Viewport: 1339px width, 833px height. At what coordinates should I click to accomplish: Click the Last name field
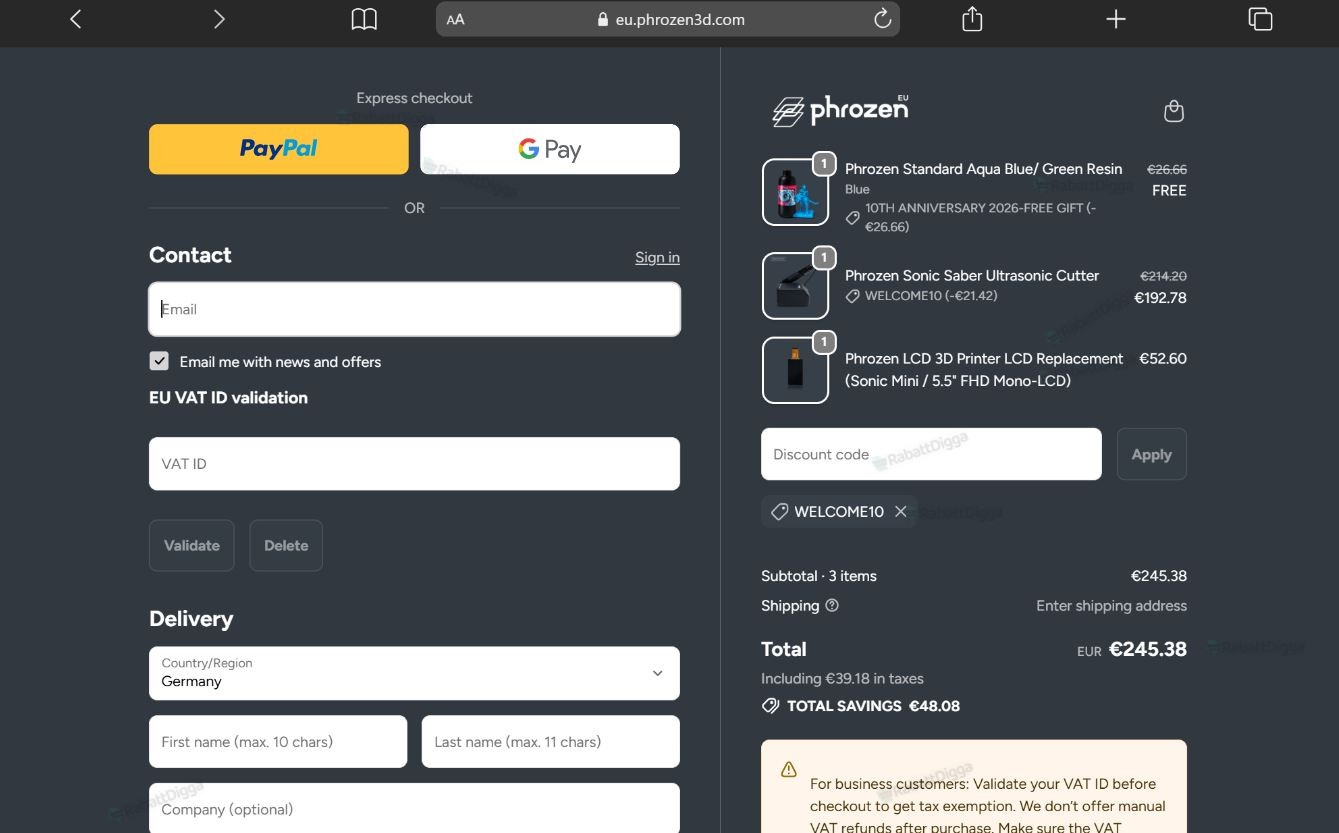[551, 741]
